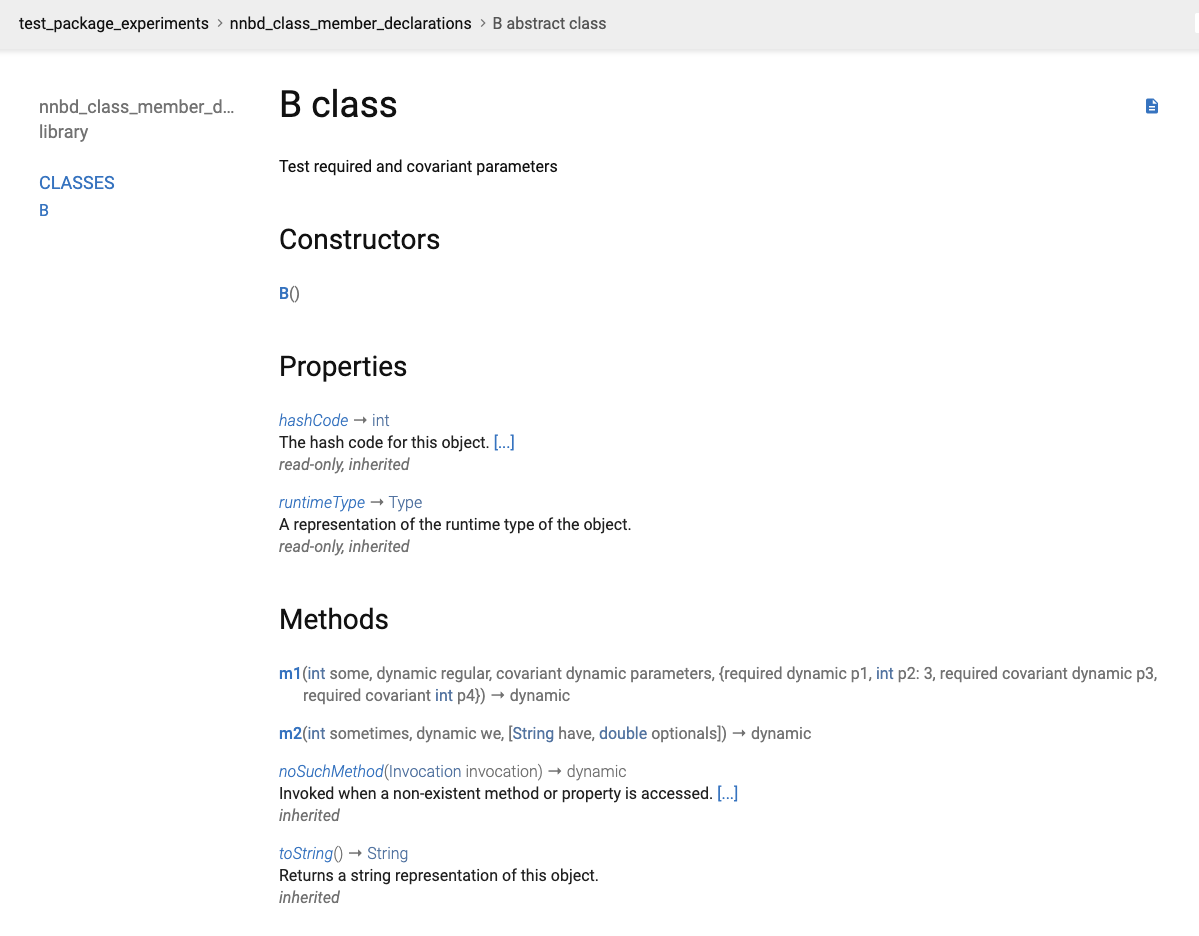Viewport: 1199px width, 936px height.
Task: Open the Invocation parameter type link
Action: pos(425,771)
